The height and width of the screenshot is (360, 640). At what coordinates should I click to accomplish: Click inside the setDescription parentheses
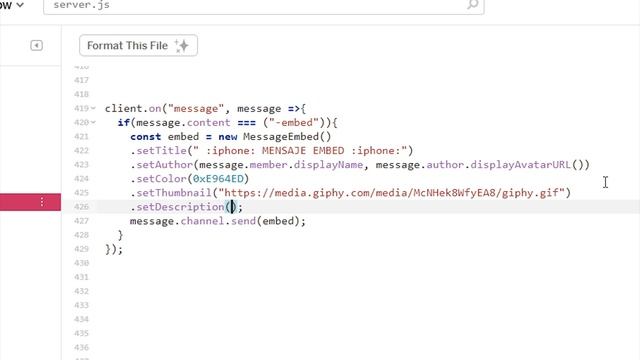coord(232,207)
